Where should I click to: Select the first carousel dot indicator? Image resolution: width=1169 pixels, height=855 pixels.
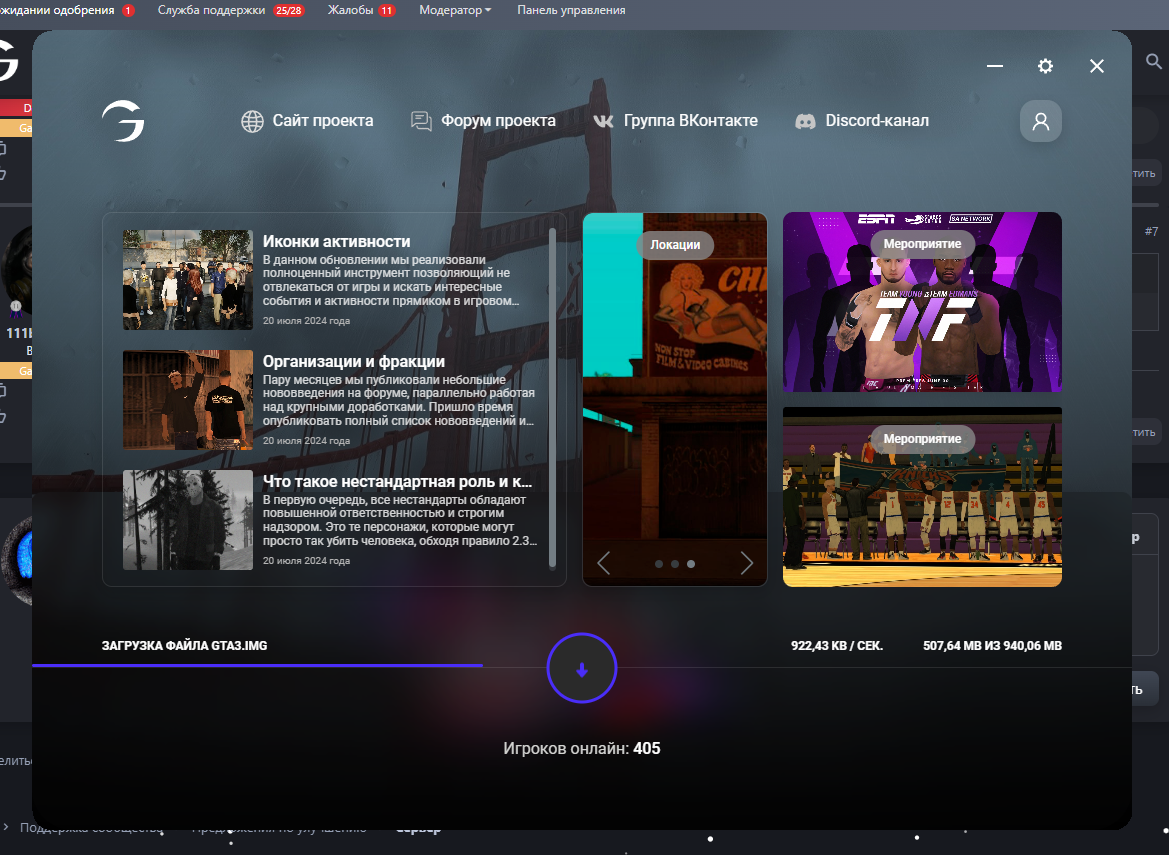(659, 564)
